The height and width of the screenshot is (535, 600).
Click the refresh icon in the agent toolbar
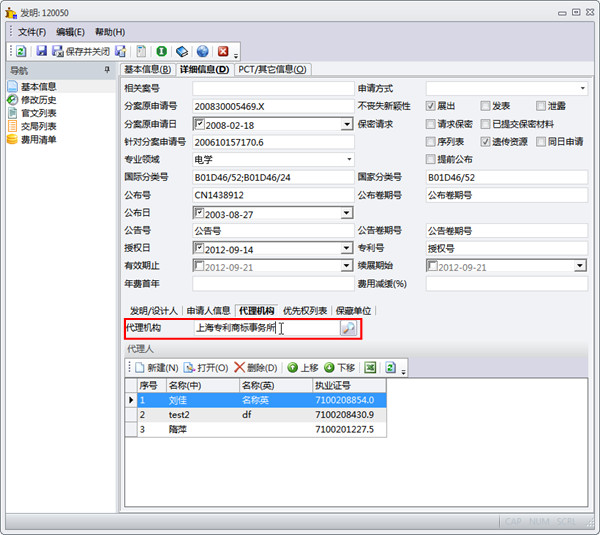point(391,368)
